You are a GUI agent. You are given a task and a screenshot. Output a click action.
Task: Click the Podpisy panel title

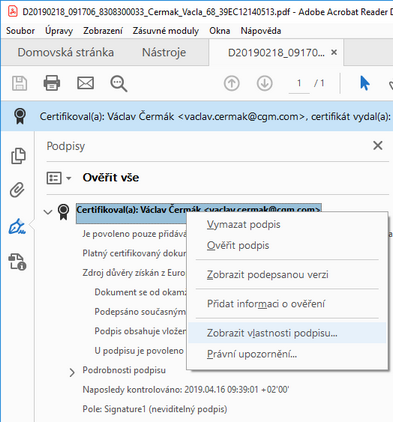pos(66,146)
